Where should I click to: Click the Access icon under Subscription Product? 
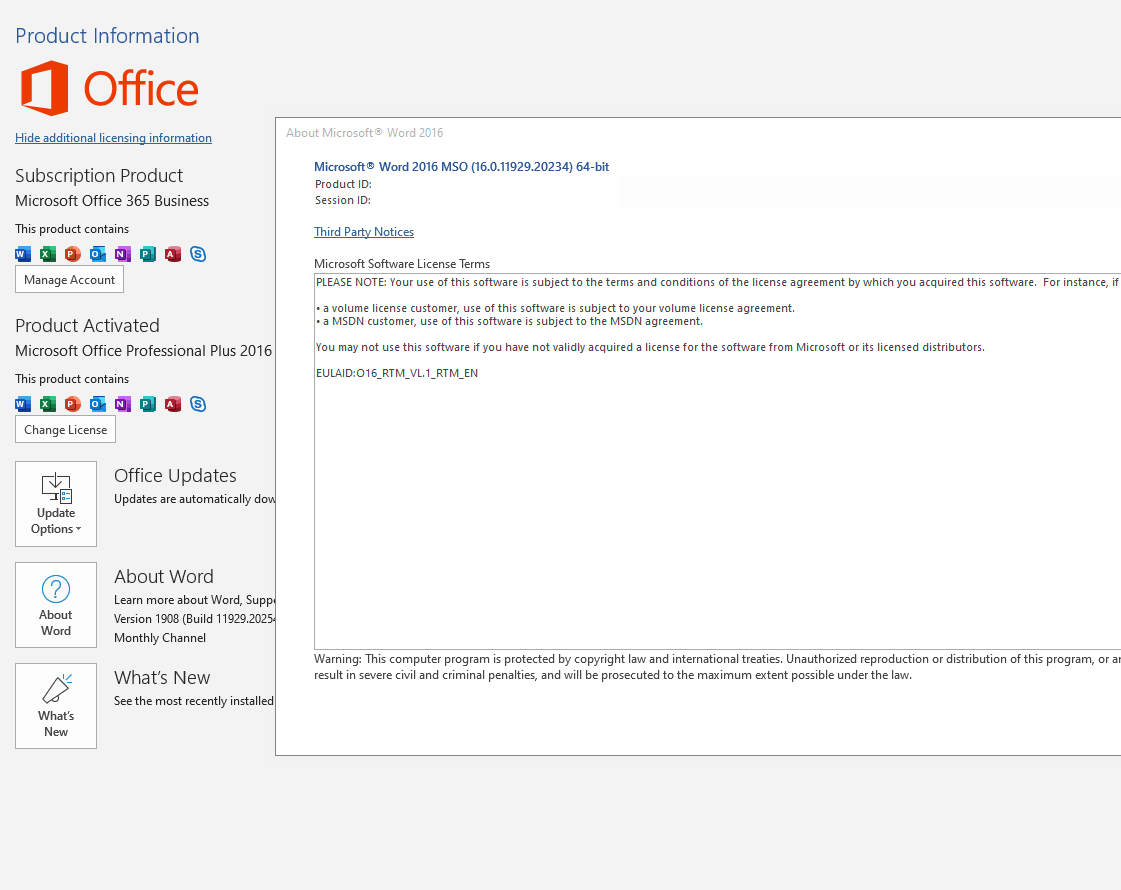coord(173,254)
